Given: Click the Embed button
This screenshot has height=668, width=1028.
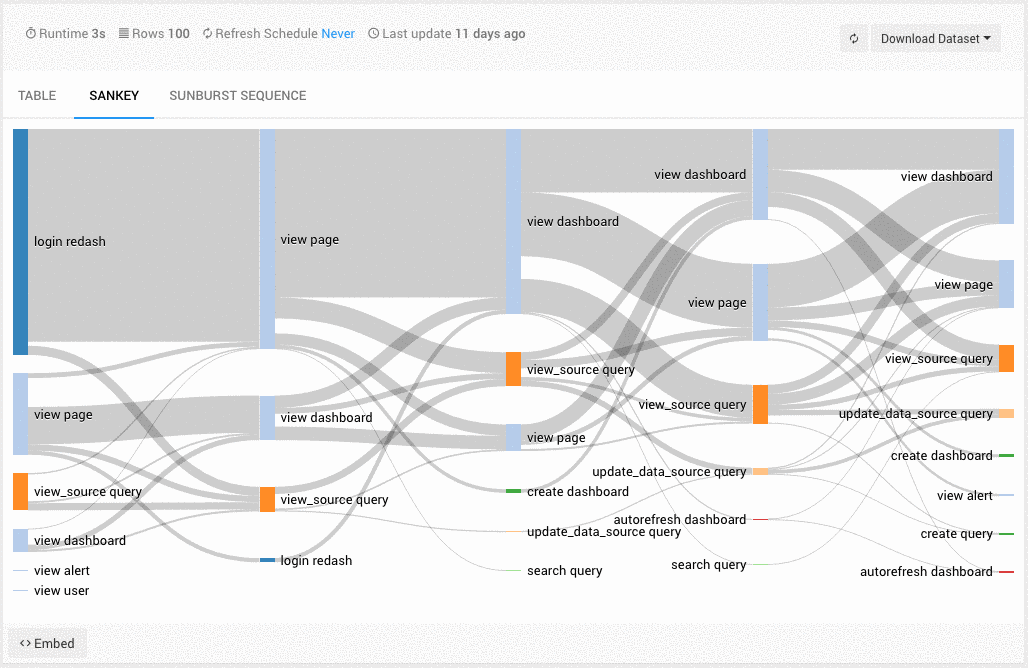Looking at the screenshot, I should [x=48, y=643].
